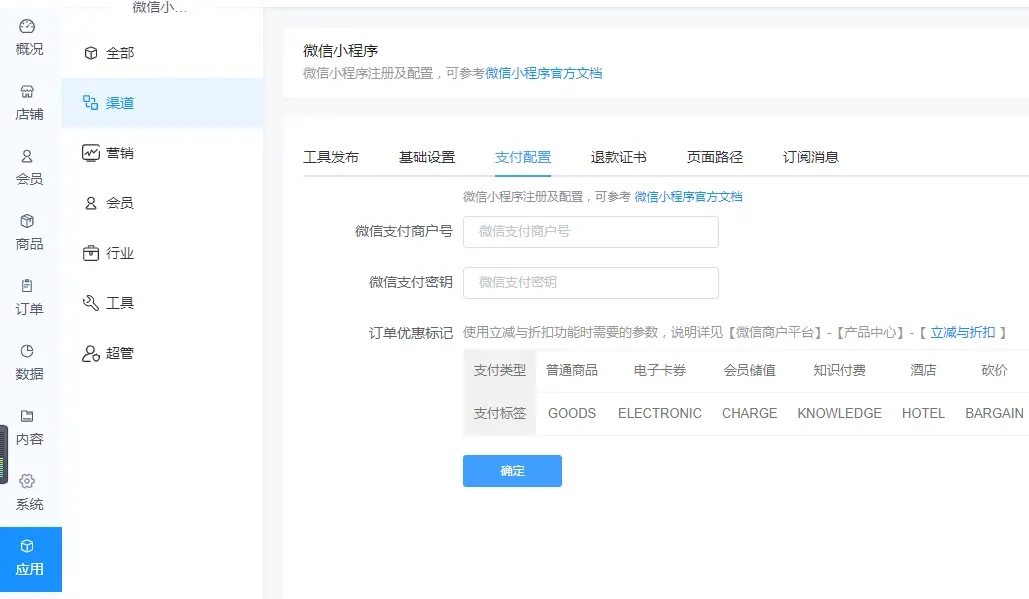Click the ELECTRONIC payment tag cell
Image resolution: width=1029 pixels, height=599 pixels.
point(660,413)
